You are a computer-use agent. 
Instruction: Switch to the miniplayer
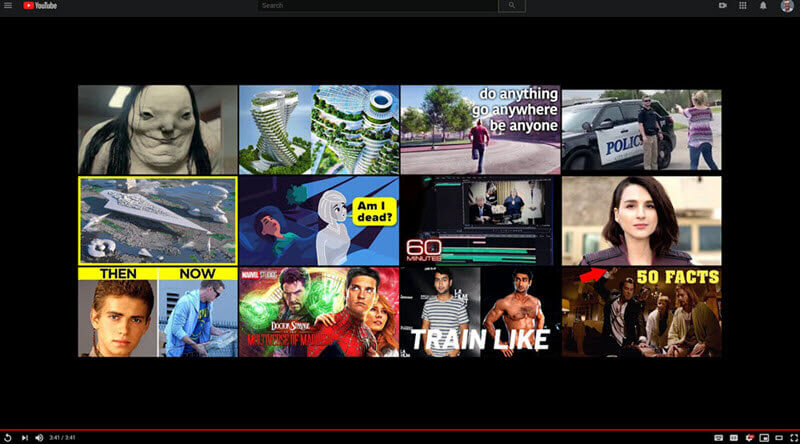[x=764, y=438]
